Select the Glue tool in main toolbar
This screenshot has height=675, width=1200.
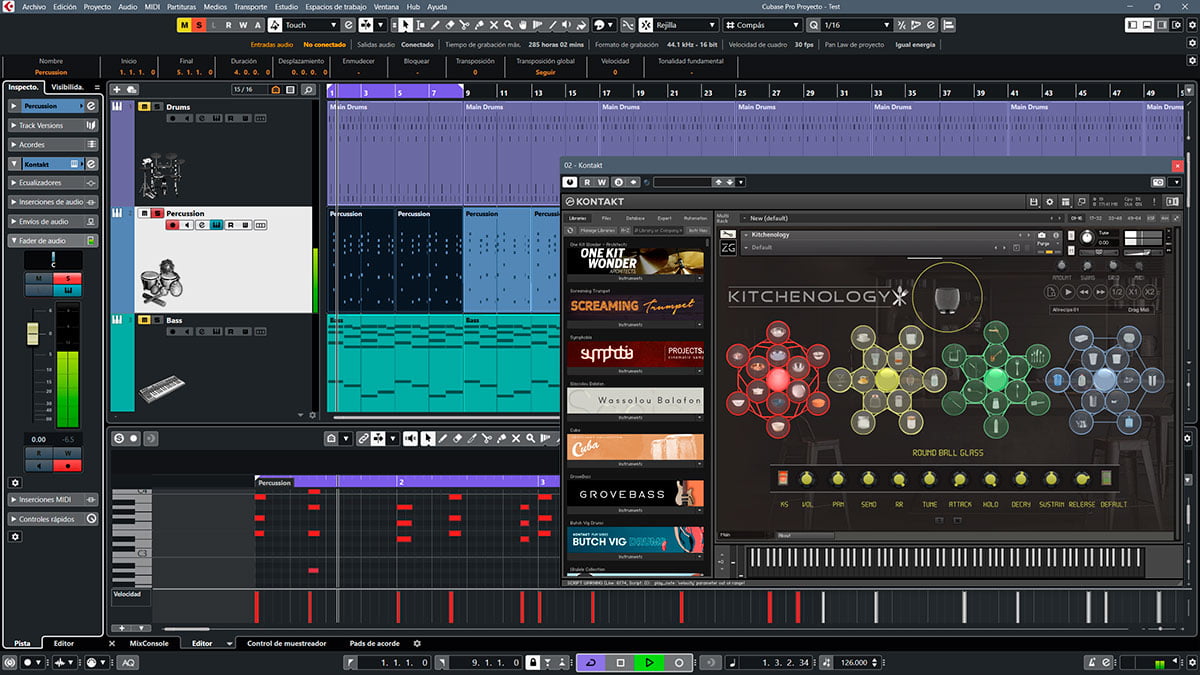pyautogui.click(x=480, y=25)
